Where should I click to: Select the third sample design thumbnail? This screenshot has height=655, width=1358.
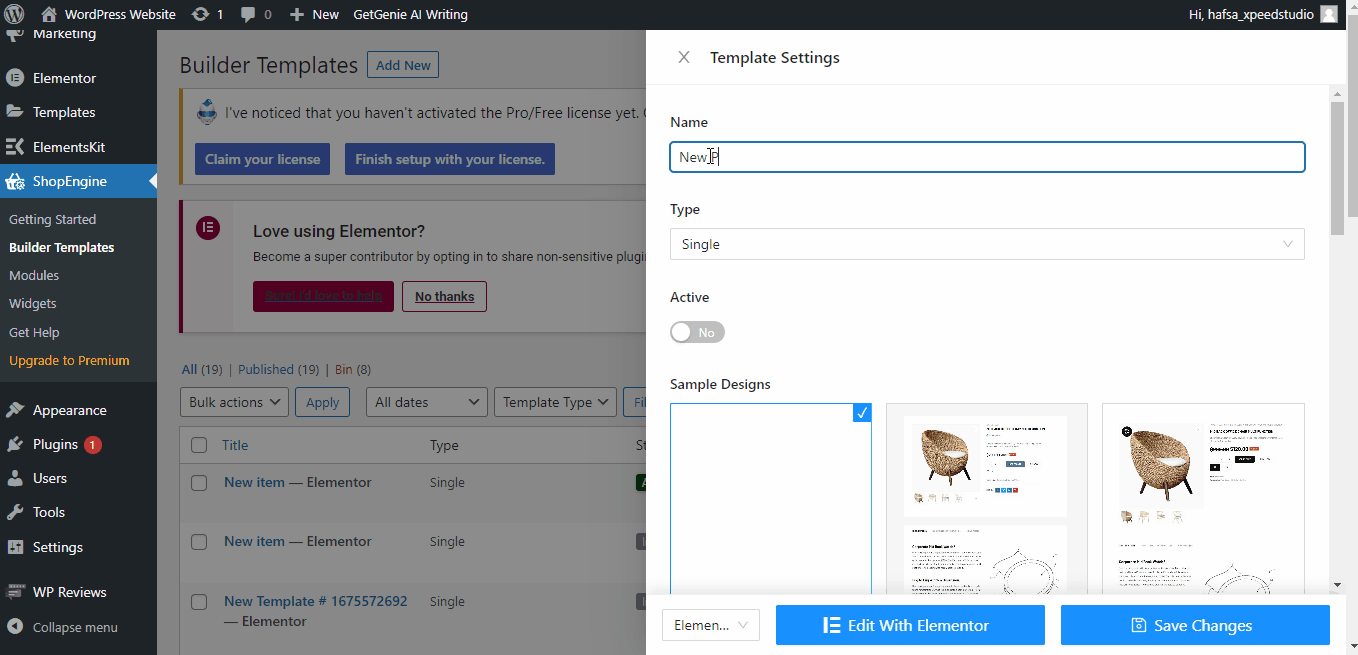click(x=1204, y=499)
